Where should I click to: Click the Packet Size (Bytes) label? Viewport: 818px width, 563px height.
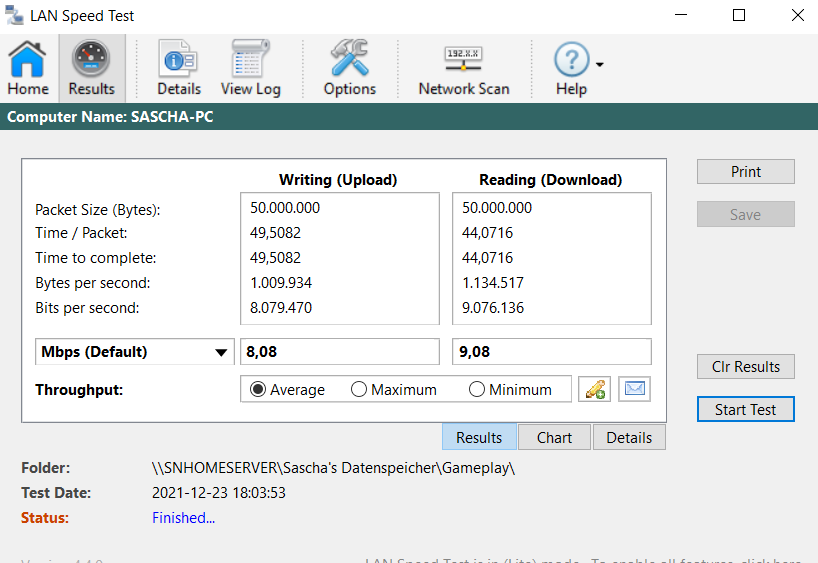pyautogui.click(x=98, y=210)
